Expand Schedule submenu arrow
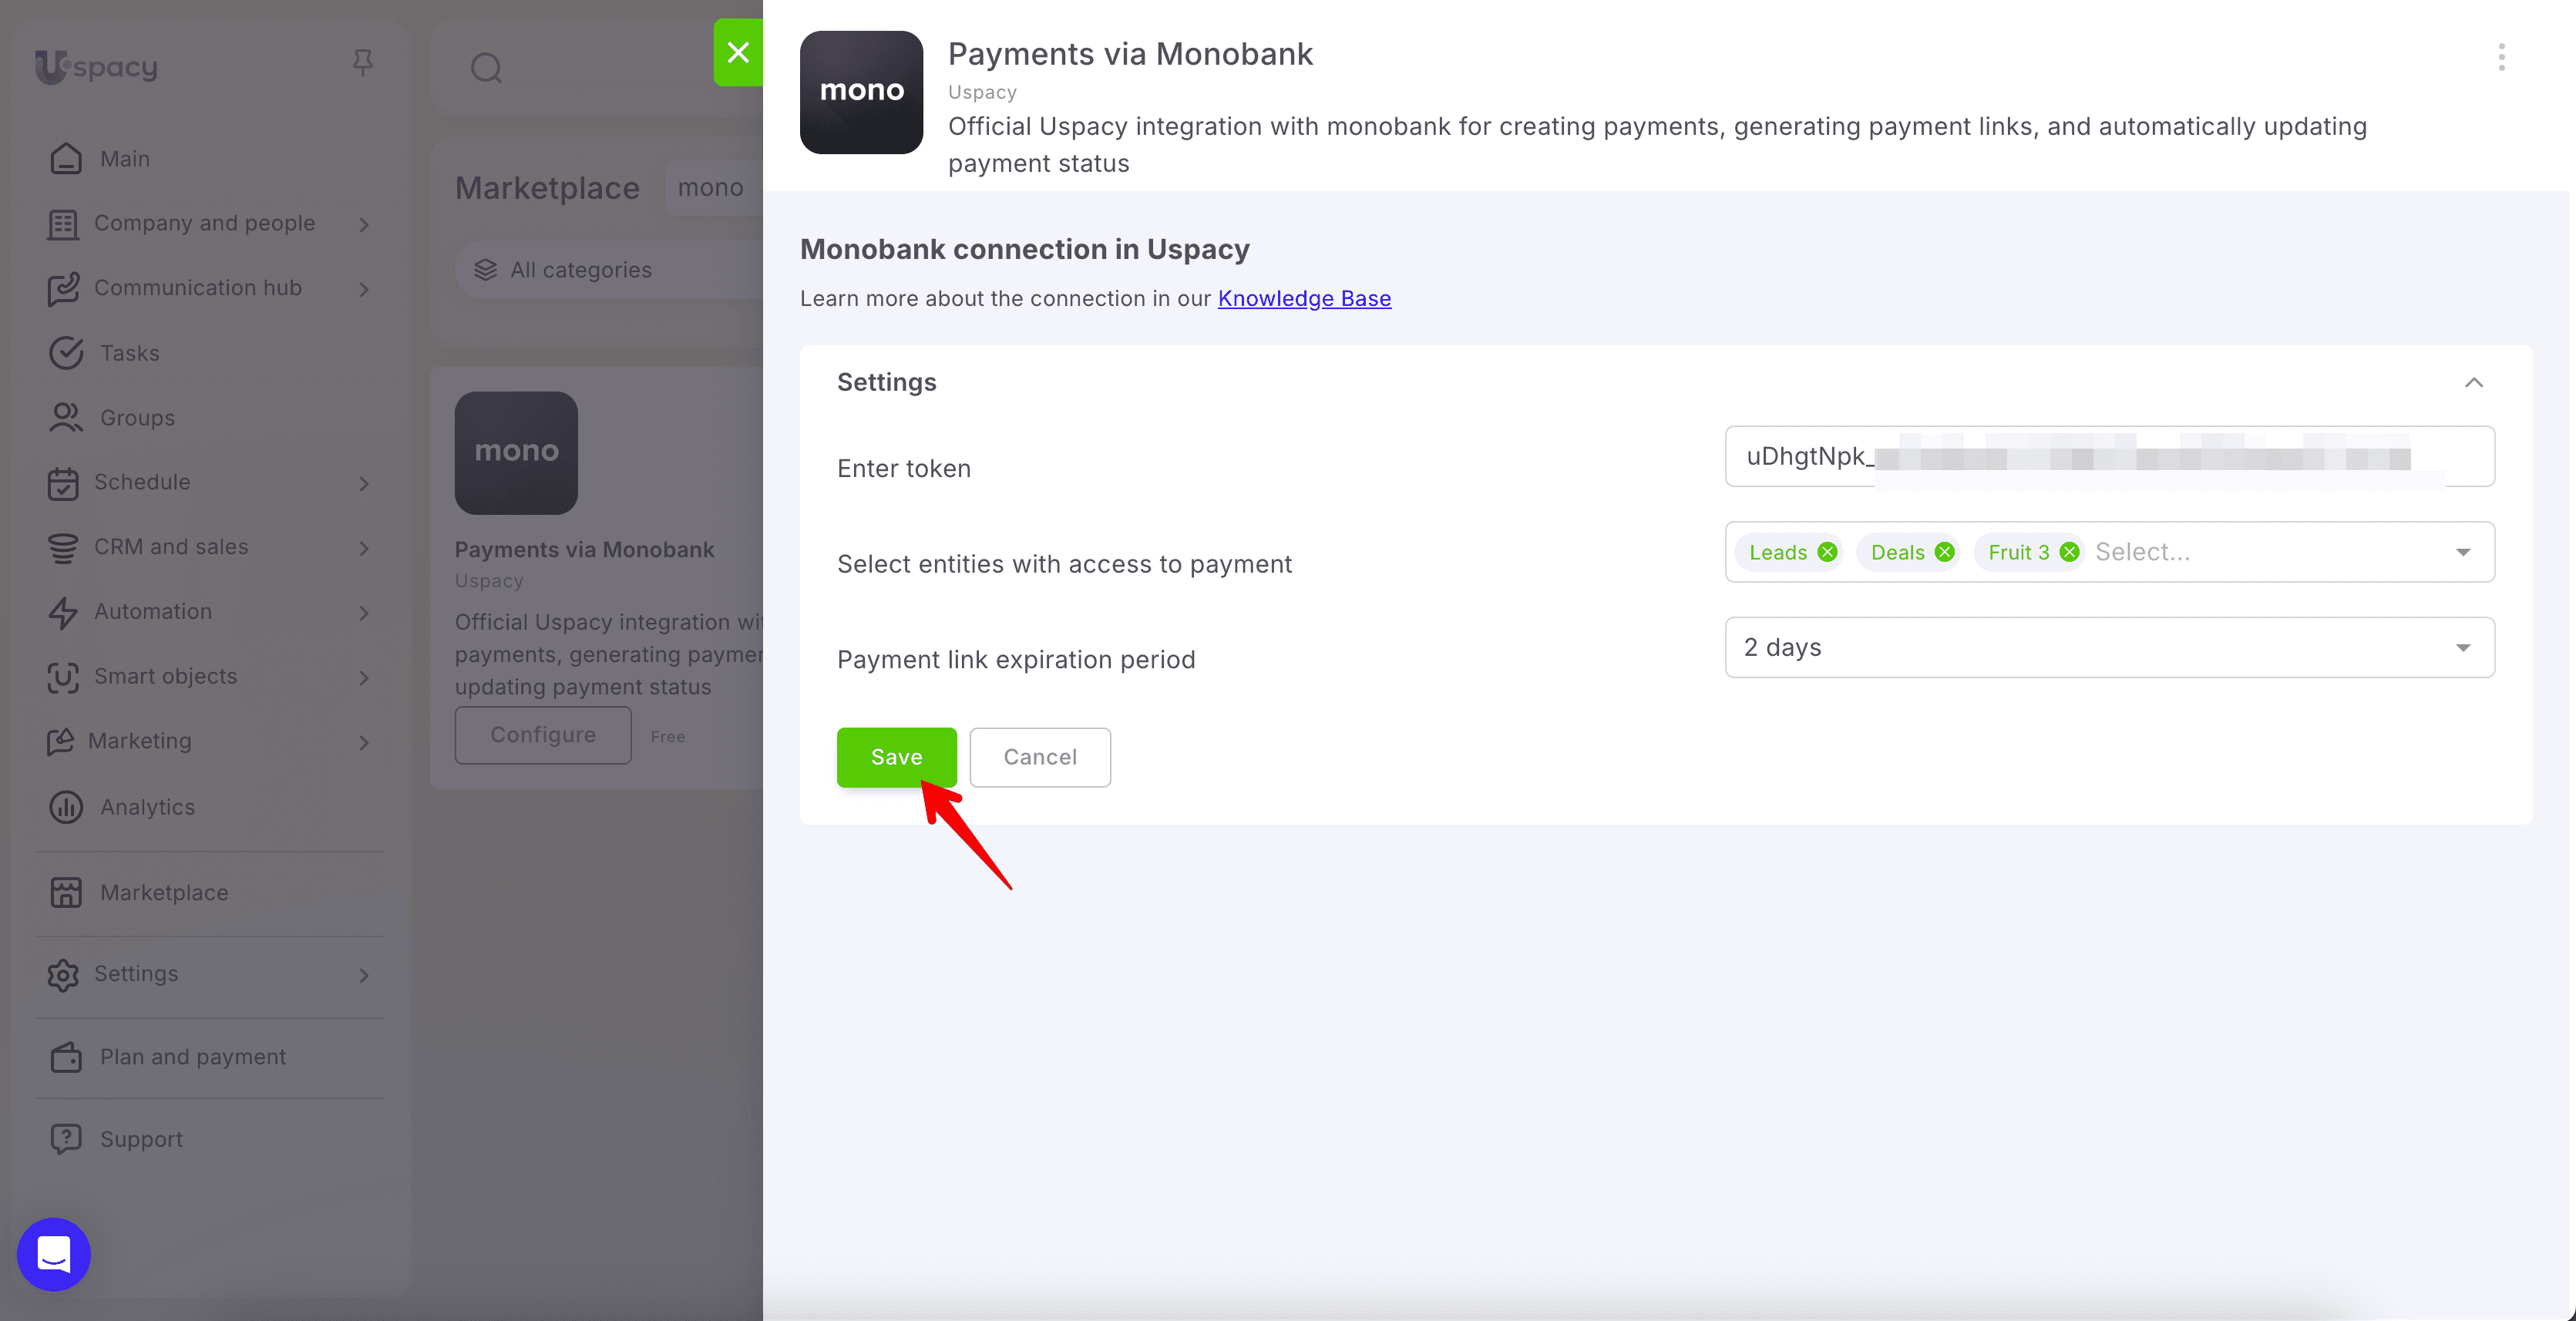Viewport: 2576px width, 1321px height. click(364, 484)
